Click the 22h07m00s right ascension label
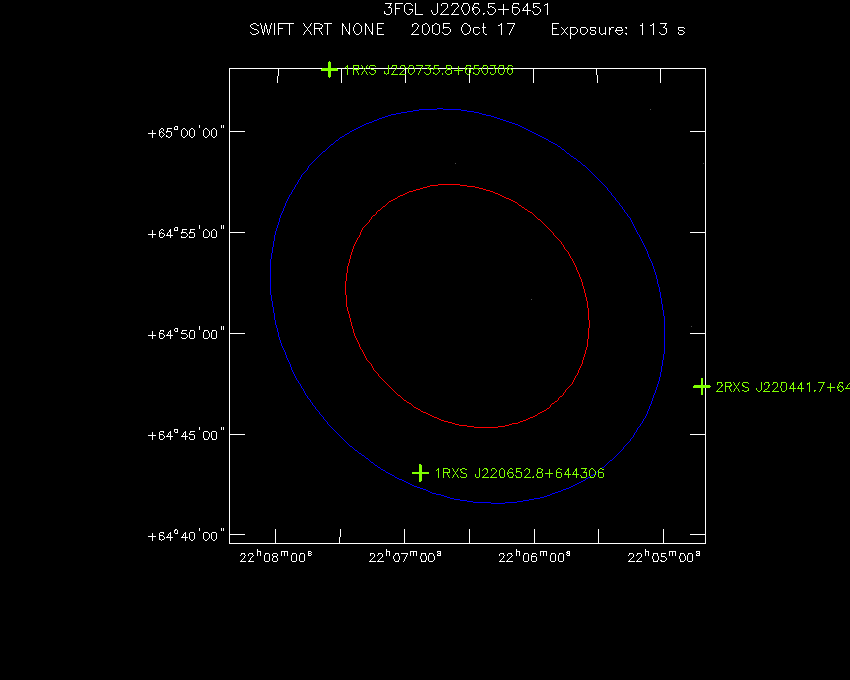This screenshot has width=850, height=680. tap(405, 557)
